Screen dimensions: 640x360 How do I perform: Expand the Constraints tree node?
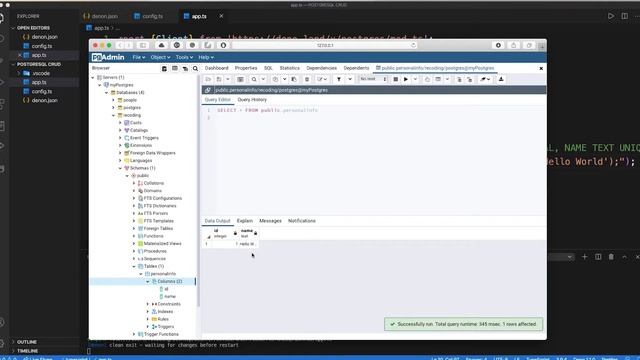[148, 304]
